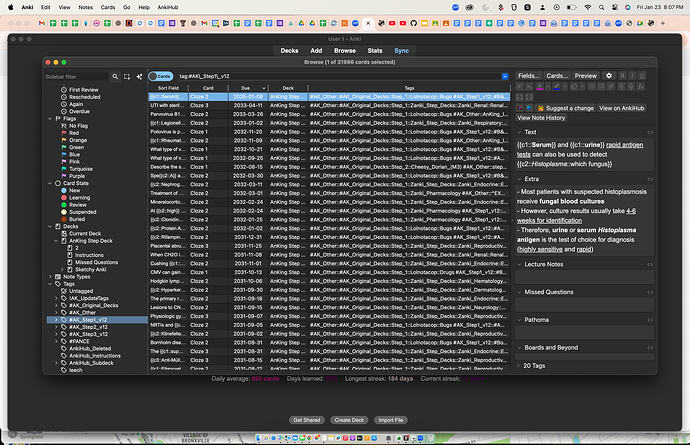This screenshot has width=690, height=445.
Task: Click the text color picker dropdown
Action: 548,86
